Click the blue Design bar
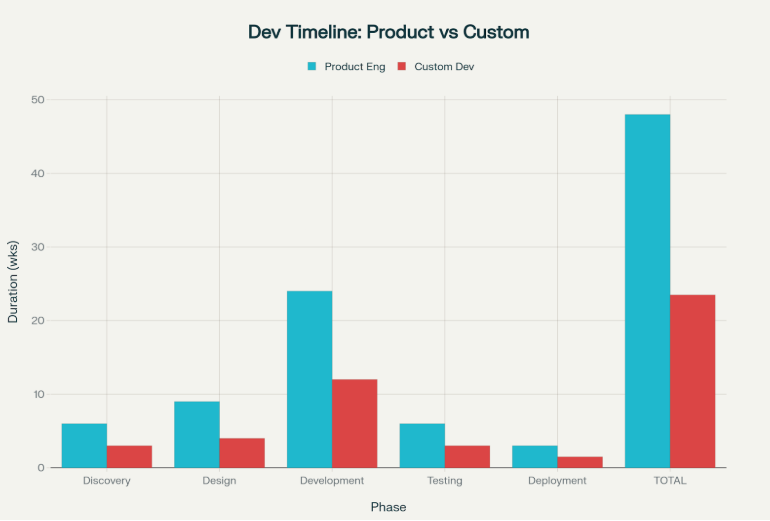Screen dimensions: 770x521 point(197,435)
